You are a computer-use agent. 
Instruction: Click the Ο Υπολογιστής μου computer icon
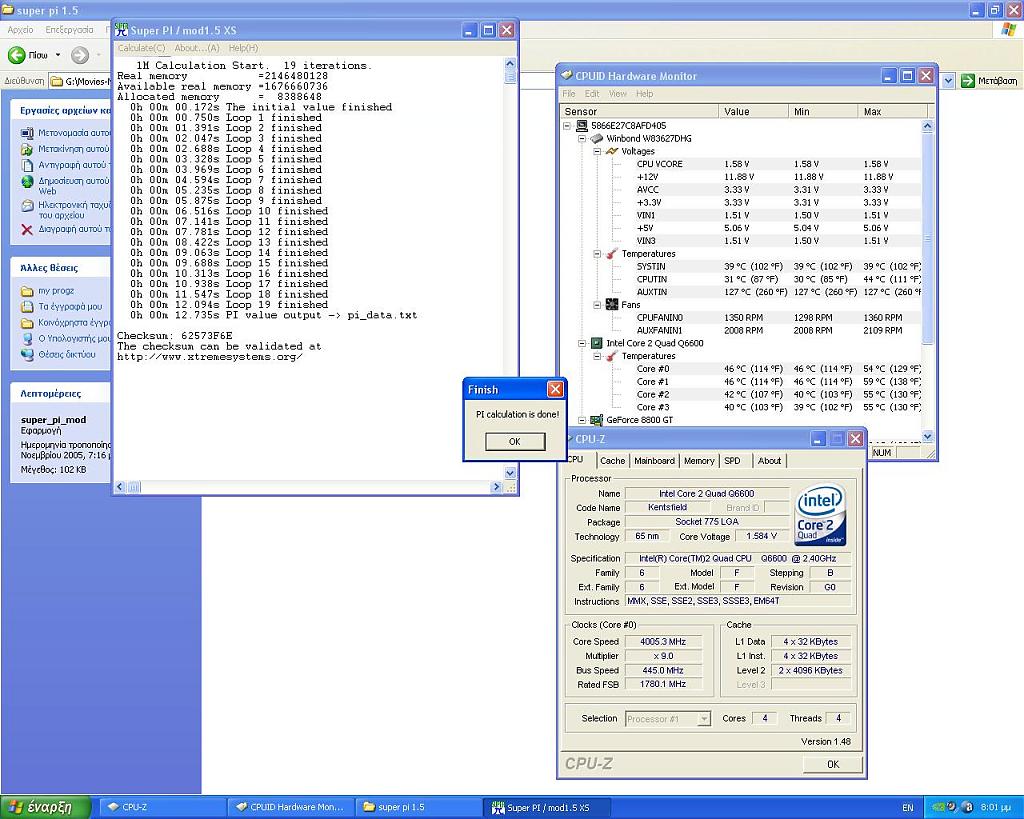27,338
